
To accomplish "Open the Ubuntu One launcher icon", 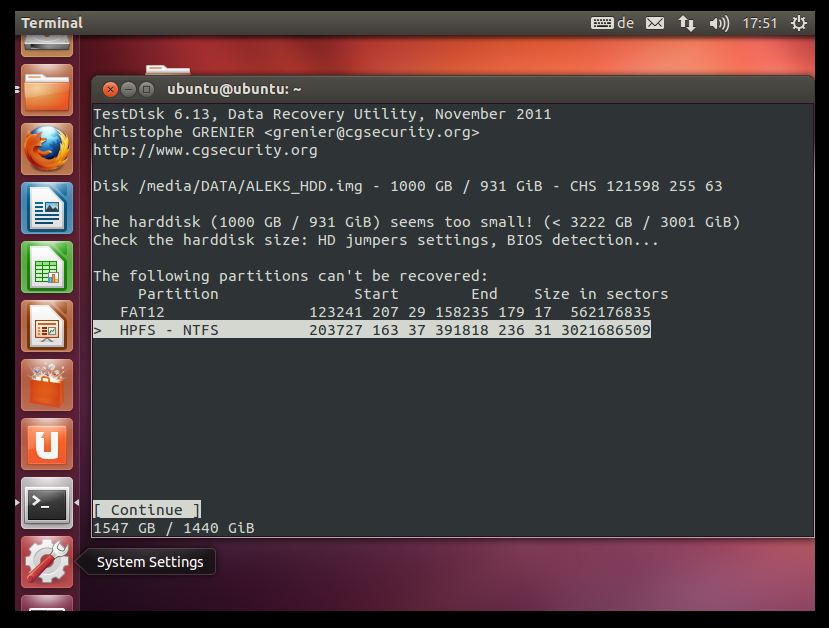I will coord(47,444).
